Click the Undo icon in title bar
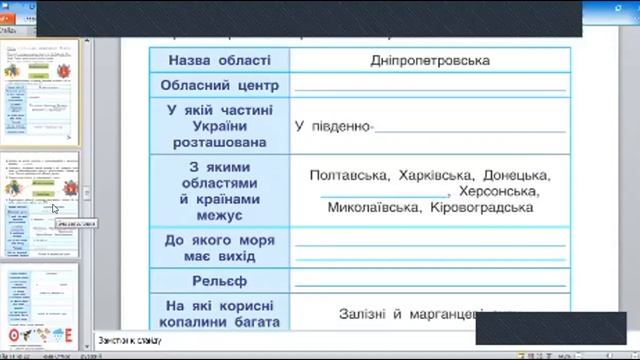Viewport: 640px width, 360px height. [32, 7]
